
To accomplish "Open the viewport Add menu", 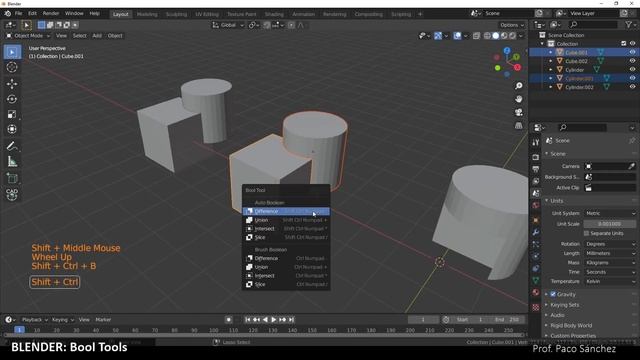I will point(97,36).
